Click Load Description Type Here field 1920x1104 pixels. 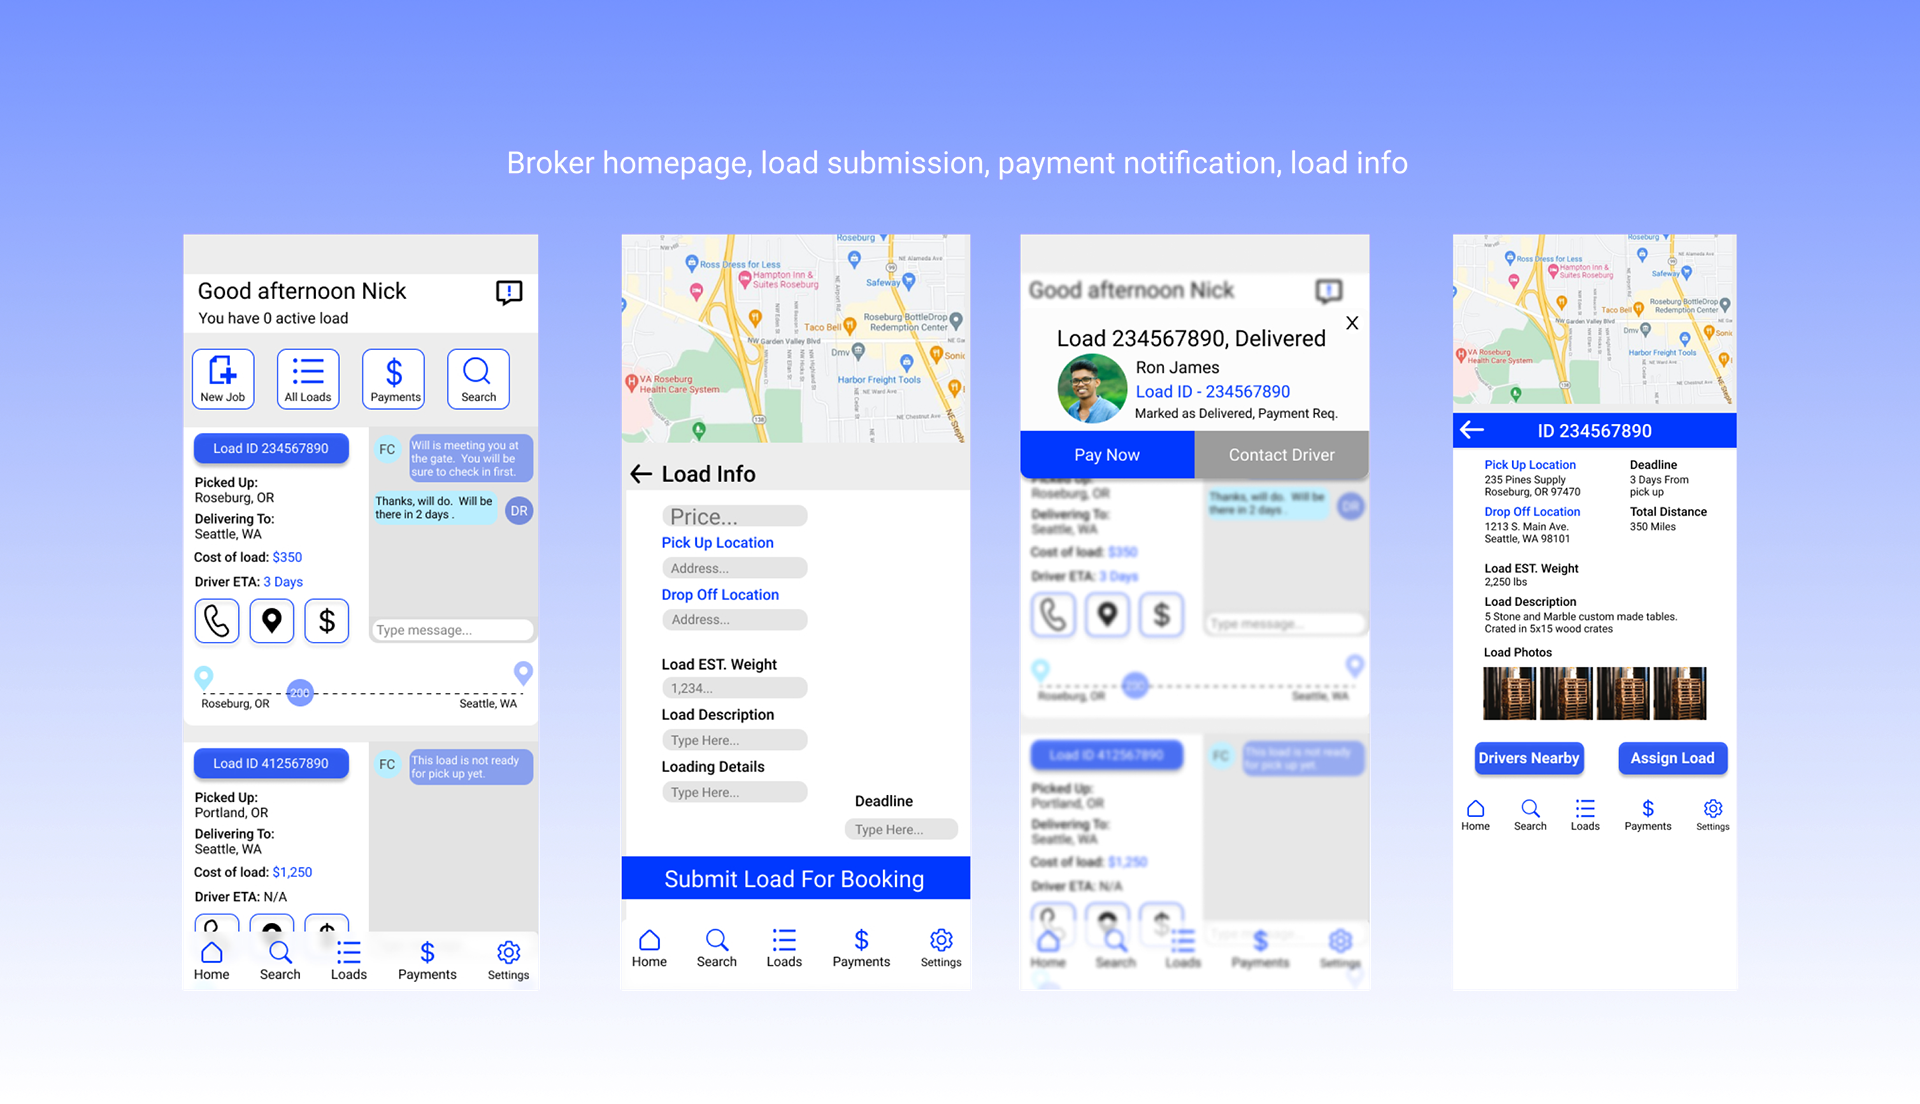pyautogui.click(x=734, y=740)
